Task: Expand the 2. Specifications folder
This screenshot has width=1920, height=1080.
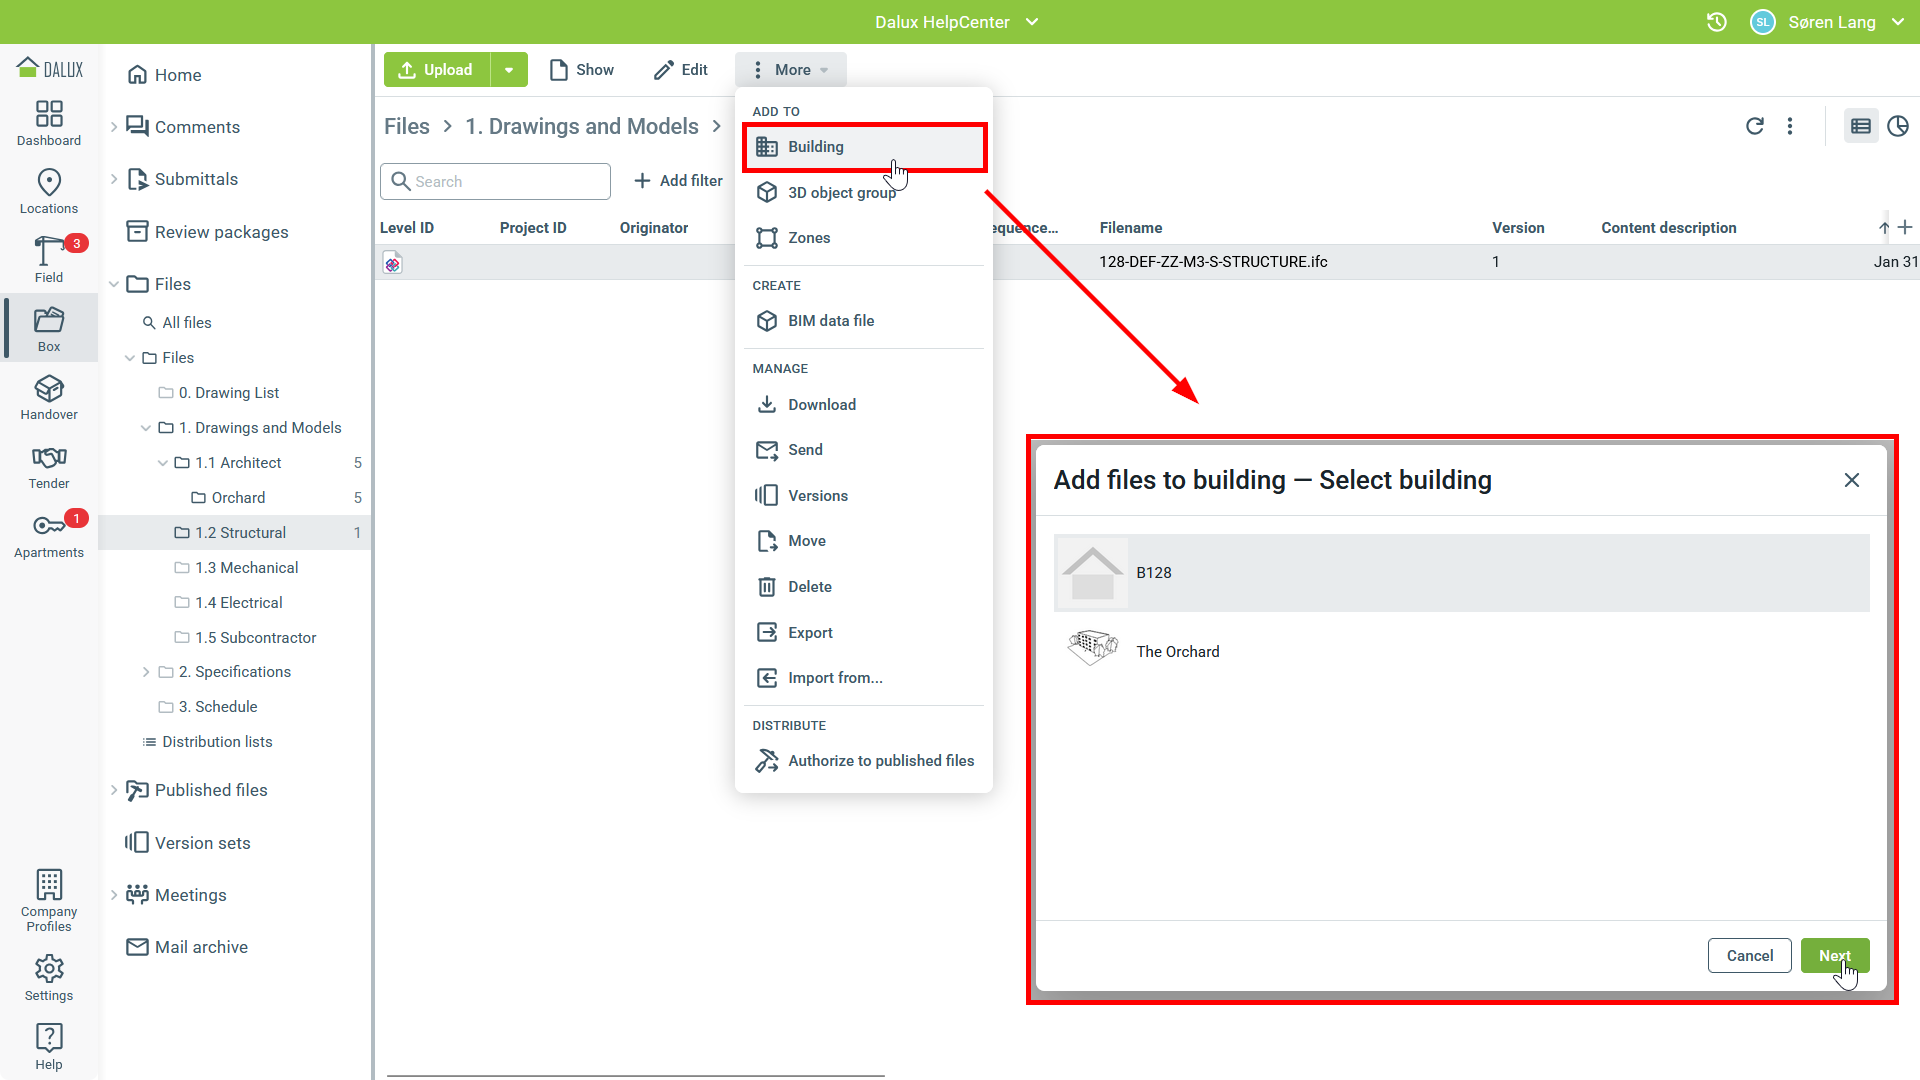Action: [146, 672]
